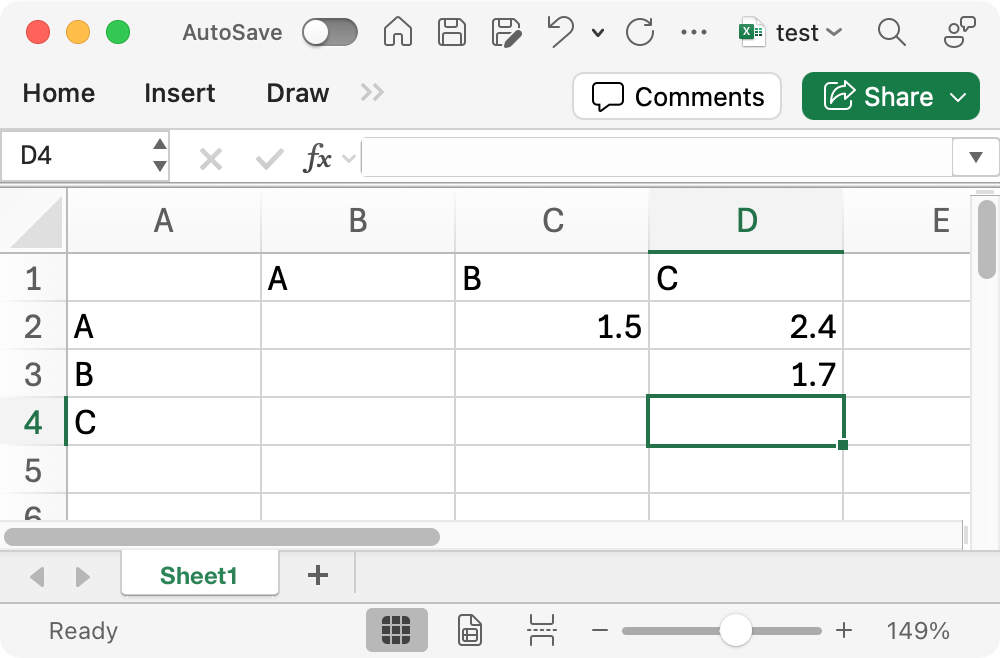Viewport: 1000px width, 658px height.
Task: Click the zoom slider handle
Action: pos(736,631)
